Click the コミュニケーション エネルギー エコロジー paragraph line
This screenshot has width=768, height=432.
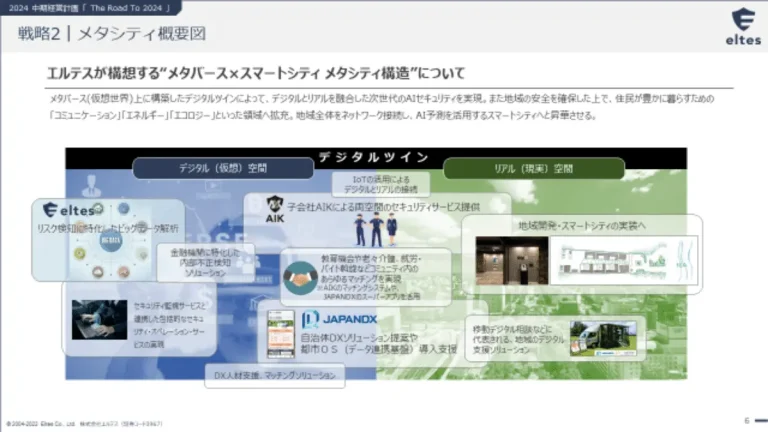tap(323, 116)
